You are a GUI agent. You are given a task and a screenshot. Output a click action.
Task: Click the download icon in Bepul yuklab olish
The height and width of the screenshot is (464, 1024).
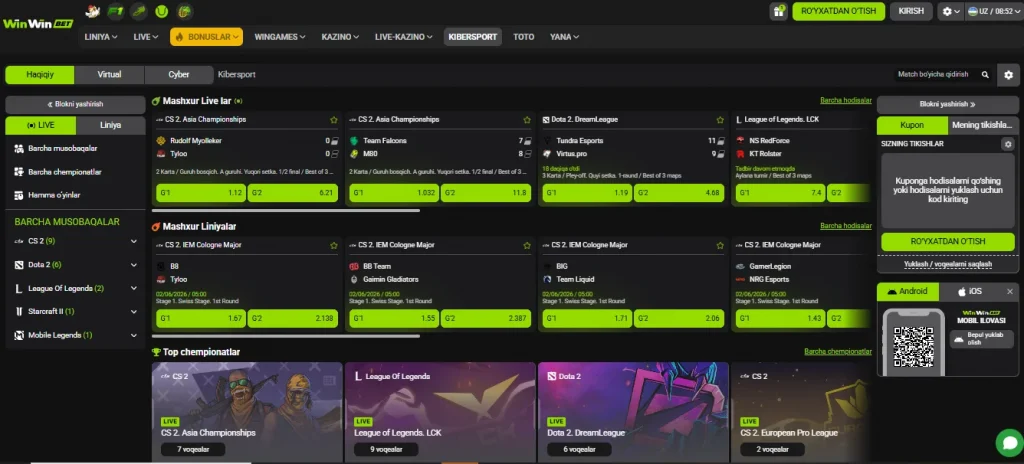click(x=959, y=340)
